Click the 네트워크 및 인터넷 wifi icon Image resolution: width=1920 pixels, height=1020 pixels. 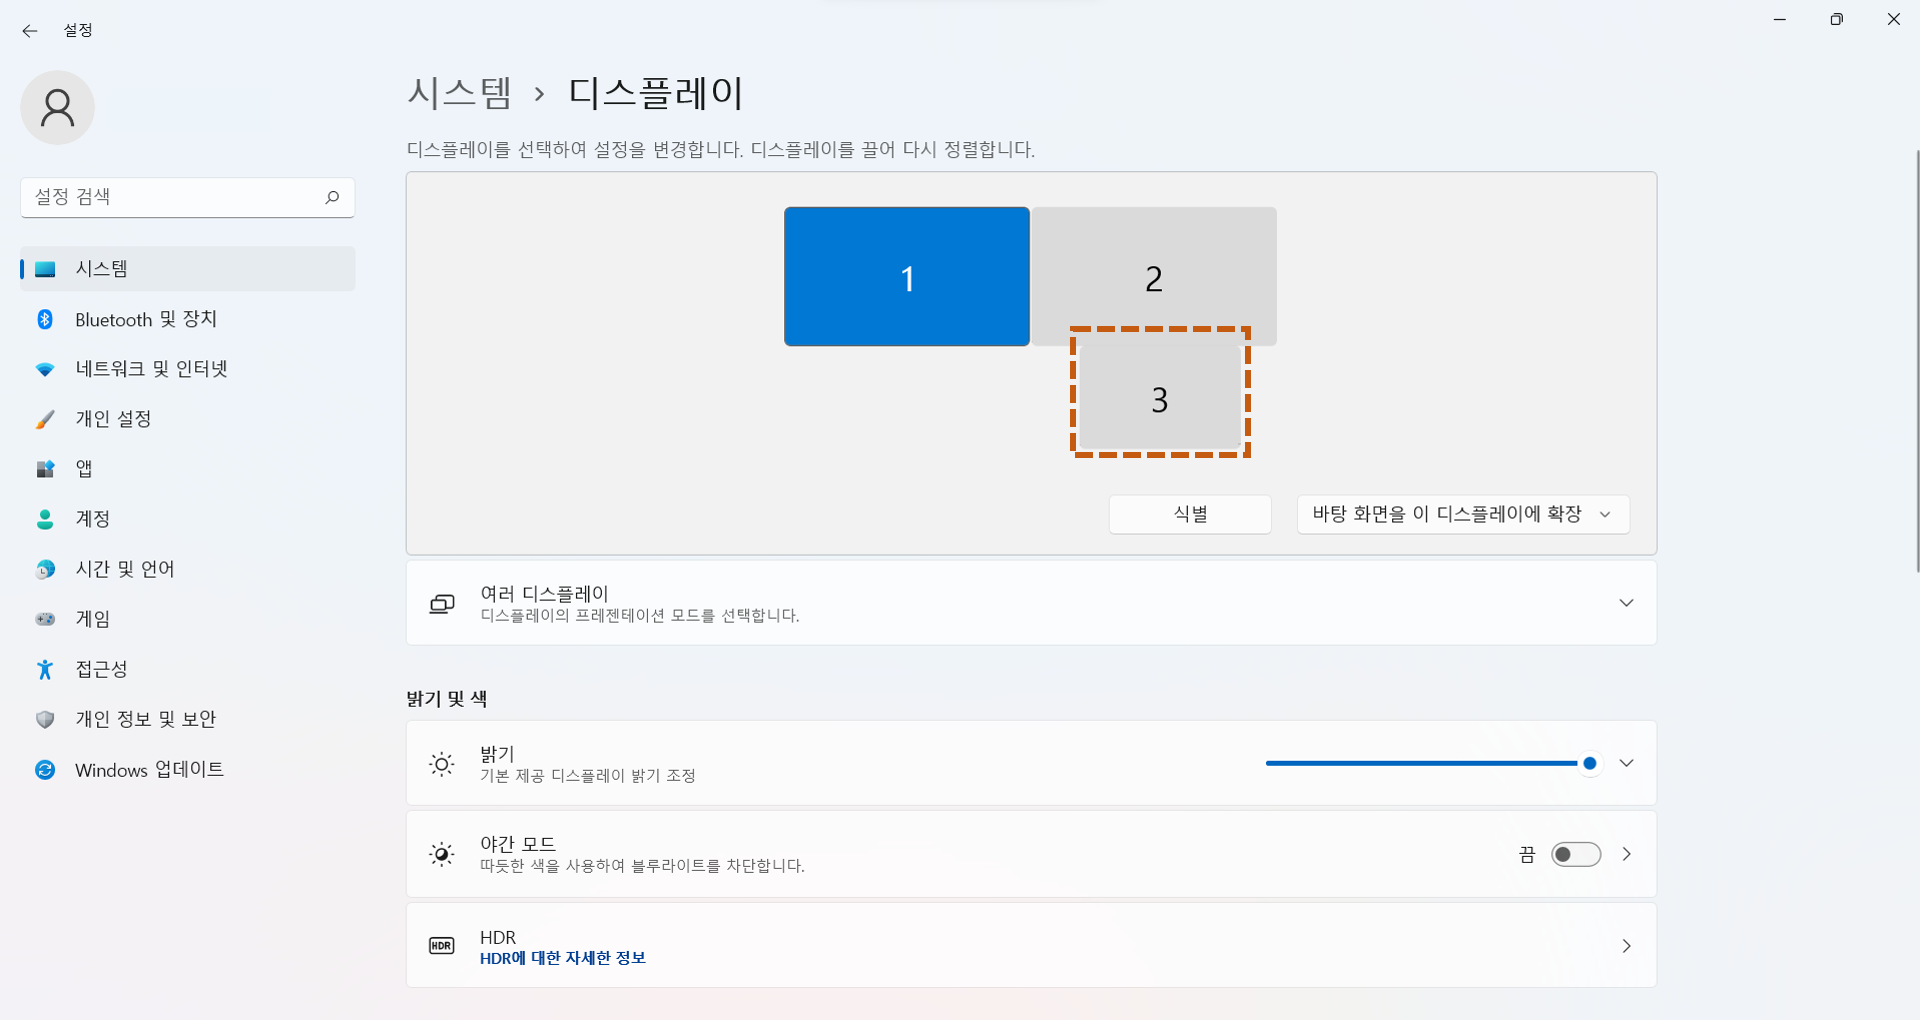(45, 369)
